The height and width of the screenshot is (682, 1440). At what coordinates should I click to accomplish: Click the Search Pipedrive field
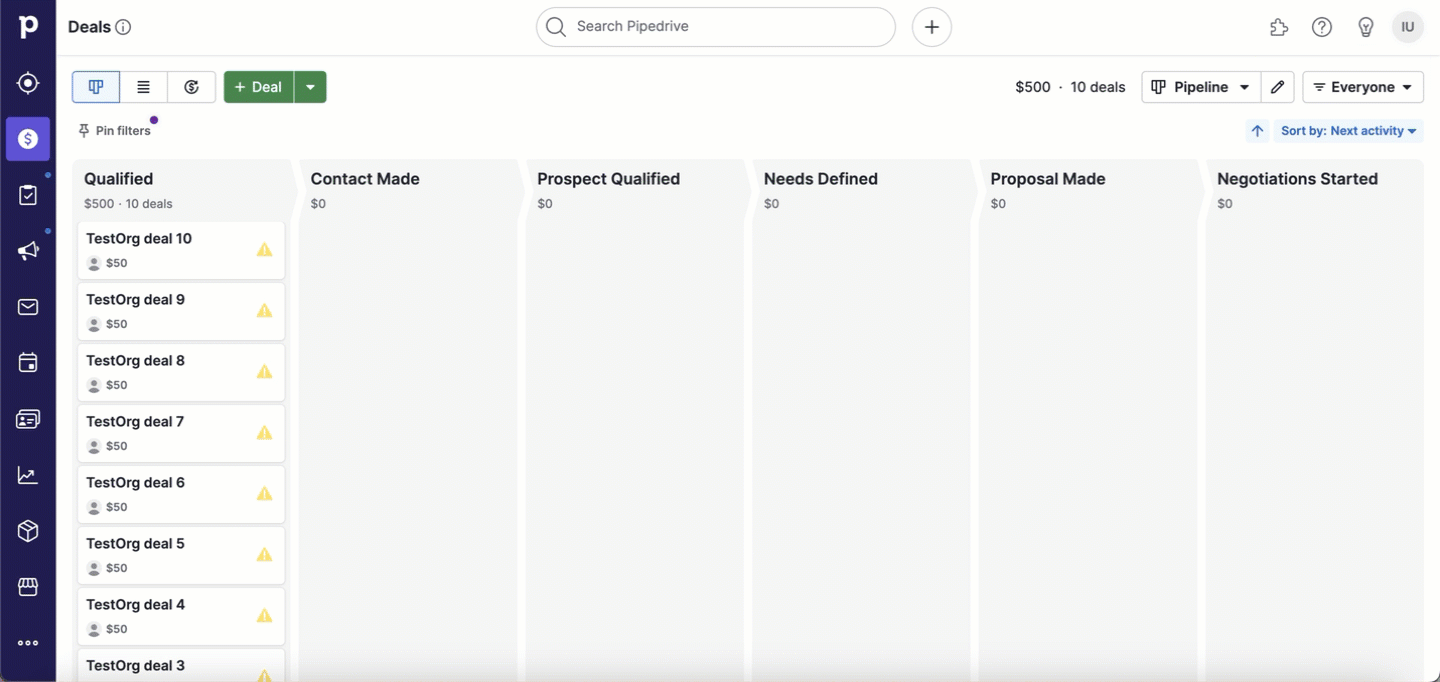tap(716, 27)
